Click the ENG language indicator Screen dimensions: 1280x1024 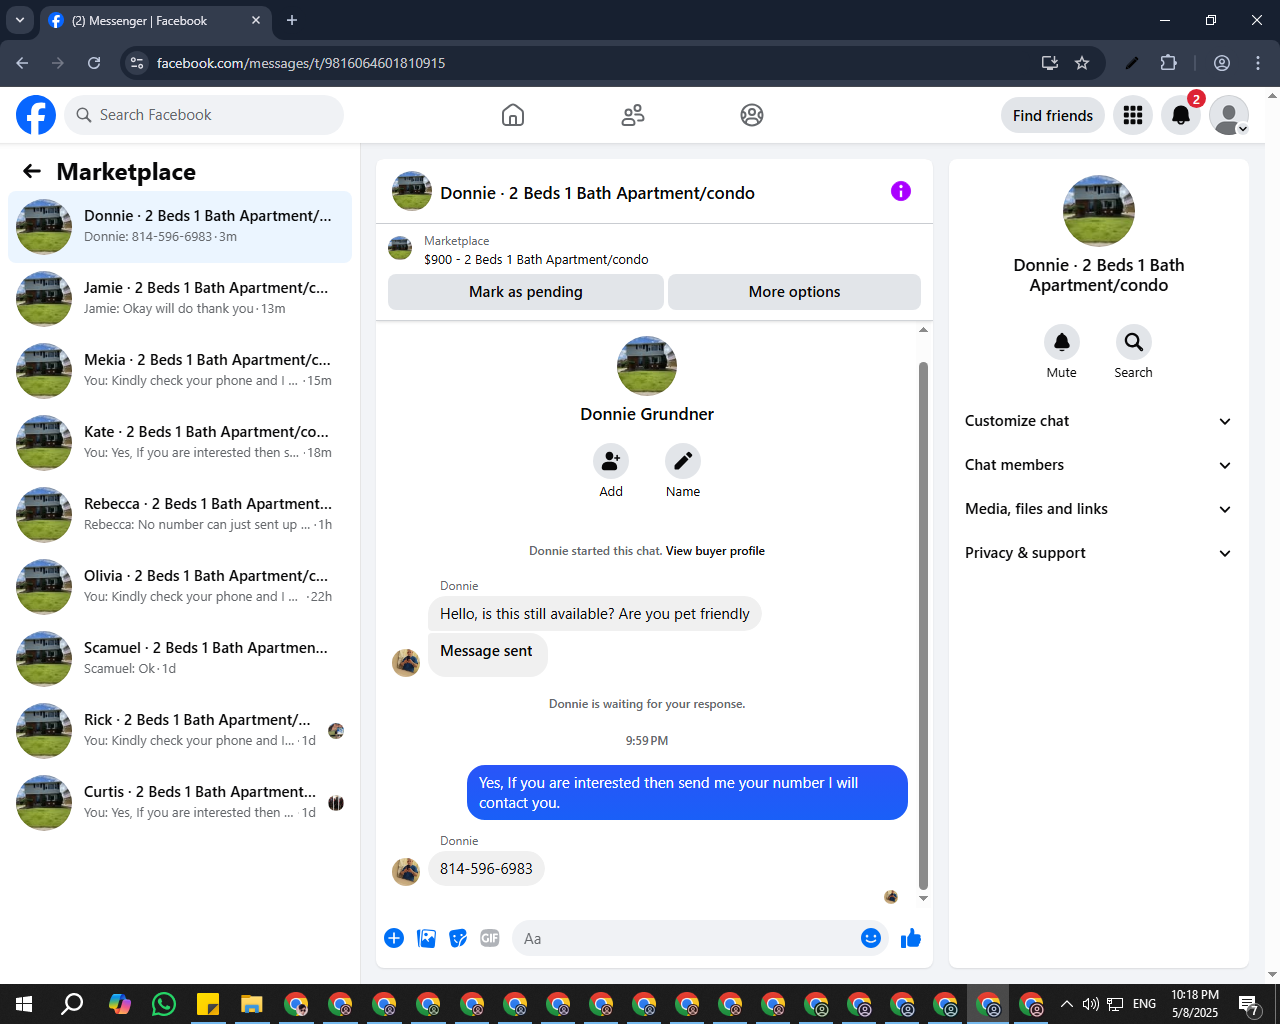coord(1145,1004)
